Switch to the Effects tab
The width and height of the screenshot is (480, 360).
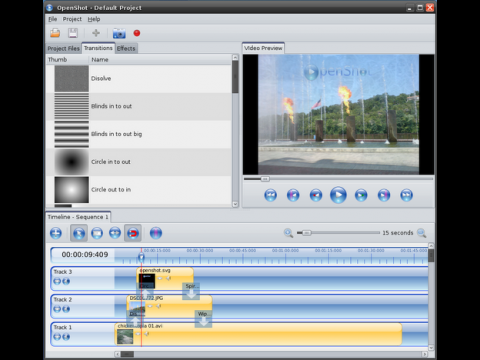pos(126,48)
